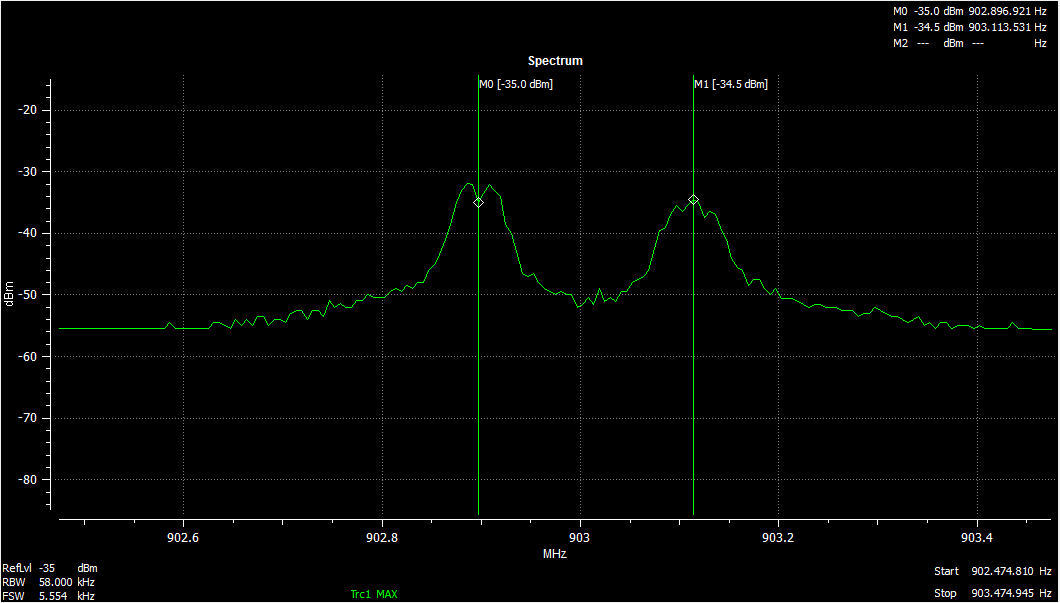The width and height of the screenshot is (1060, 603).
Task: Select the M1 [-34.5 dBm] marker label
Action: click(731, 85)
